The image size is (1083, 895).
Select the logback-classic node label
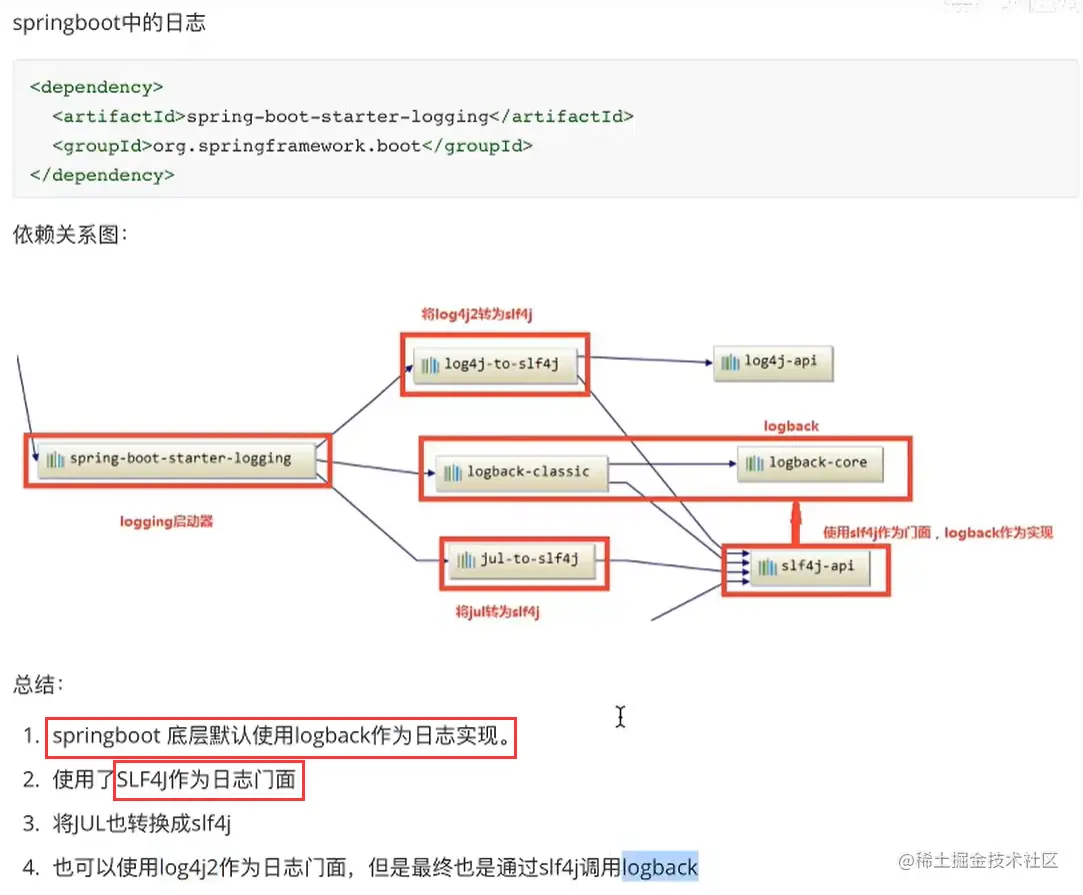coord(528,472)
